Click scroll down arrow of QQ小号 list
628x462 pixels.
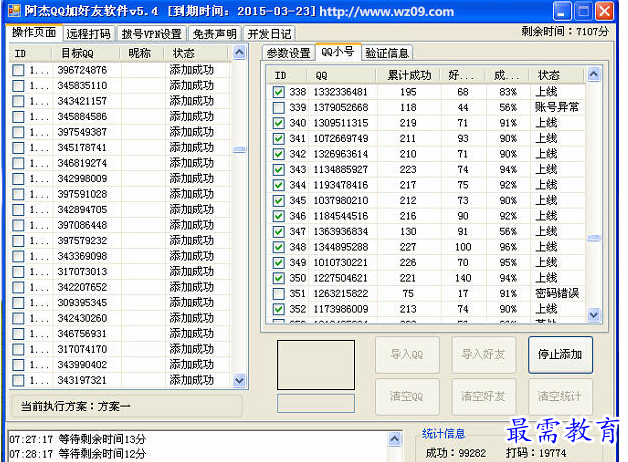click(x=594, y=315)
